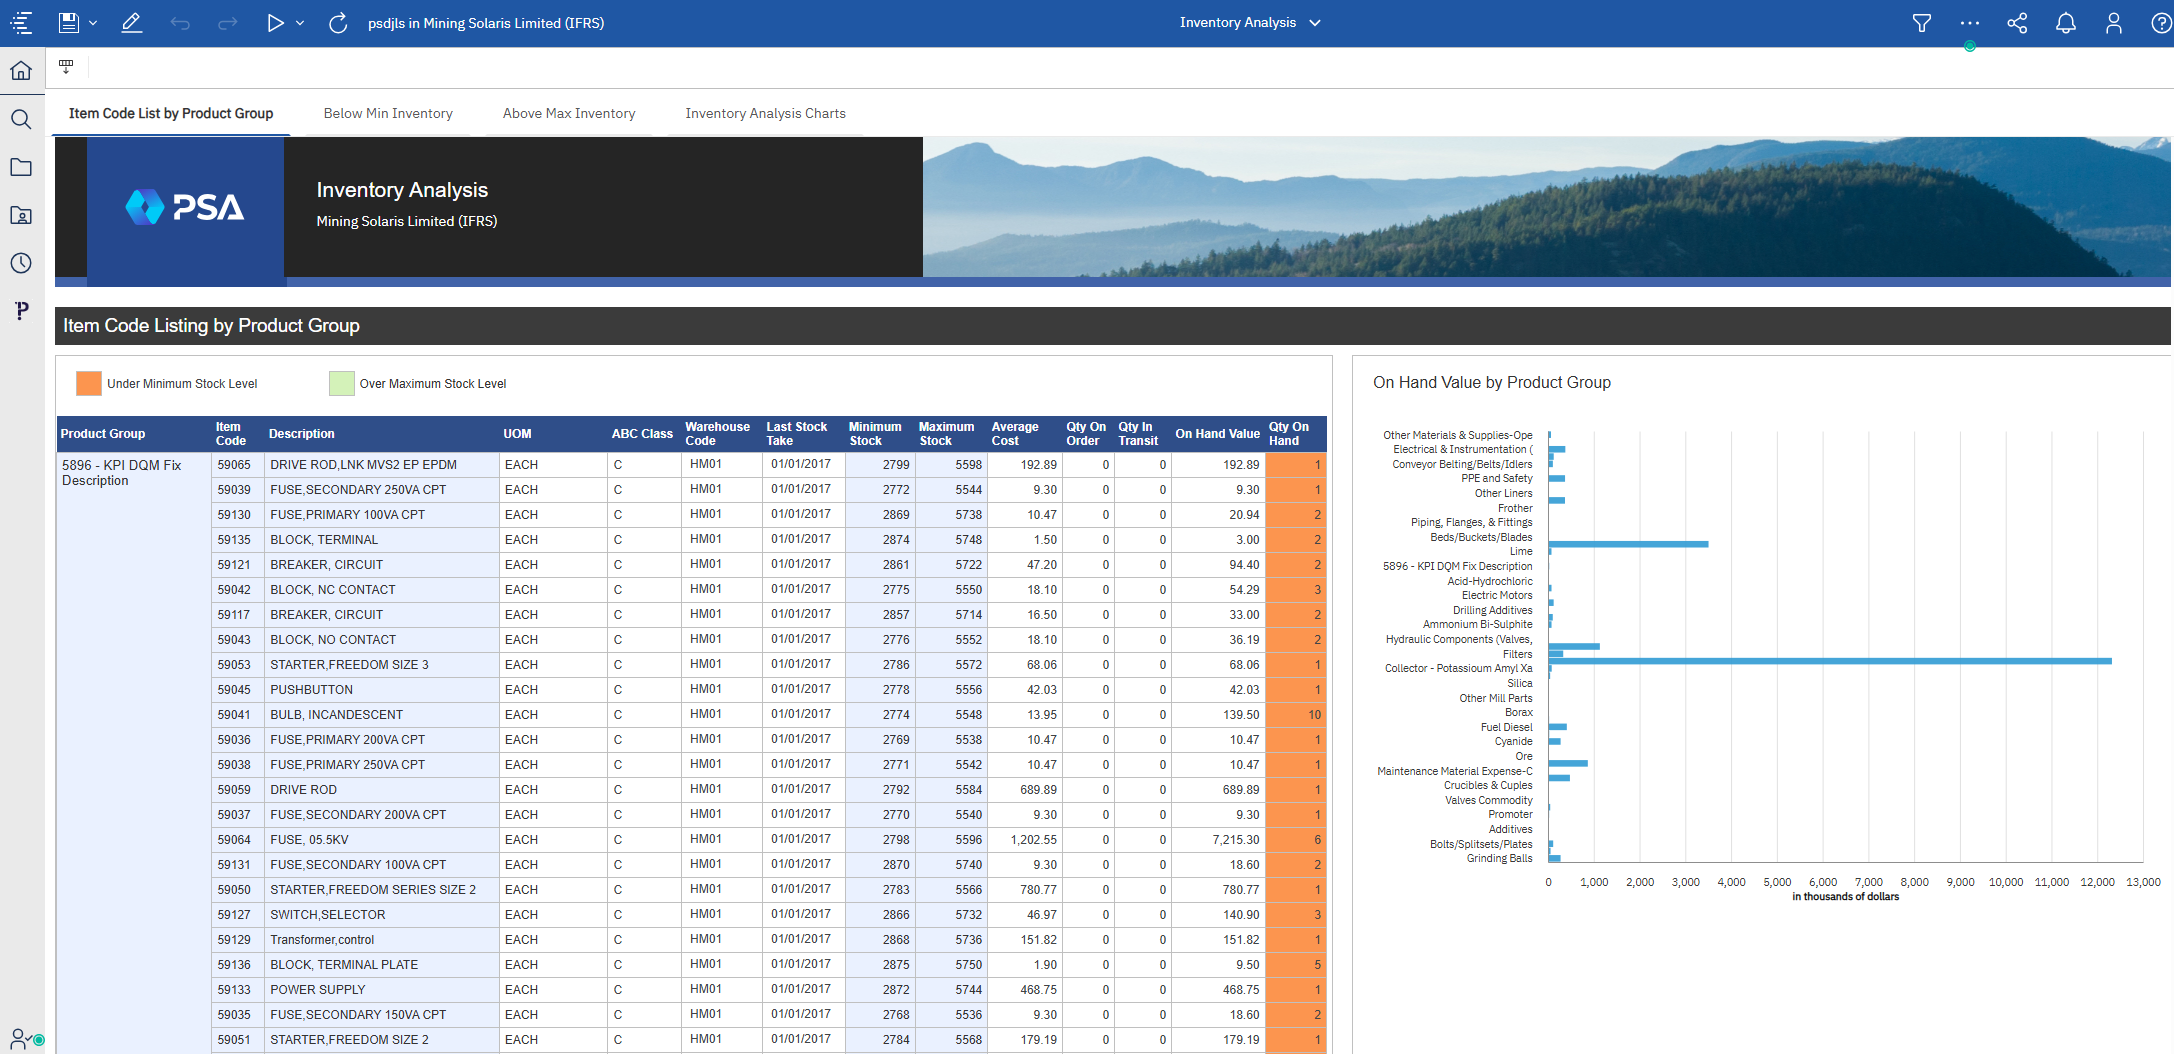Image resolution: width=2174 pixels, height=1054 pixels.
Task: Open run options dropdown beside play
Action: 300,23
